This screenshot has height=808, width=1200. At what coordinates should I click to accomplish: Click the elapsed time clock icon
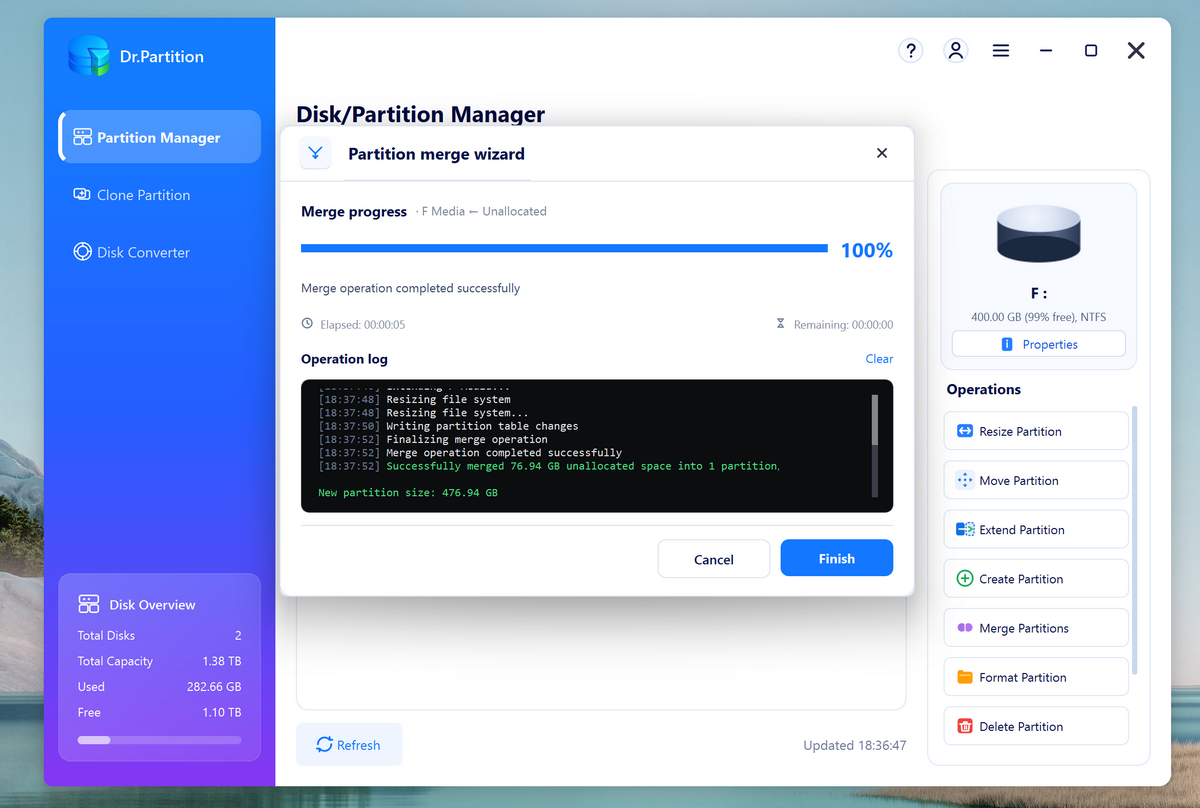click(307, 324)
